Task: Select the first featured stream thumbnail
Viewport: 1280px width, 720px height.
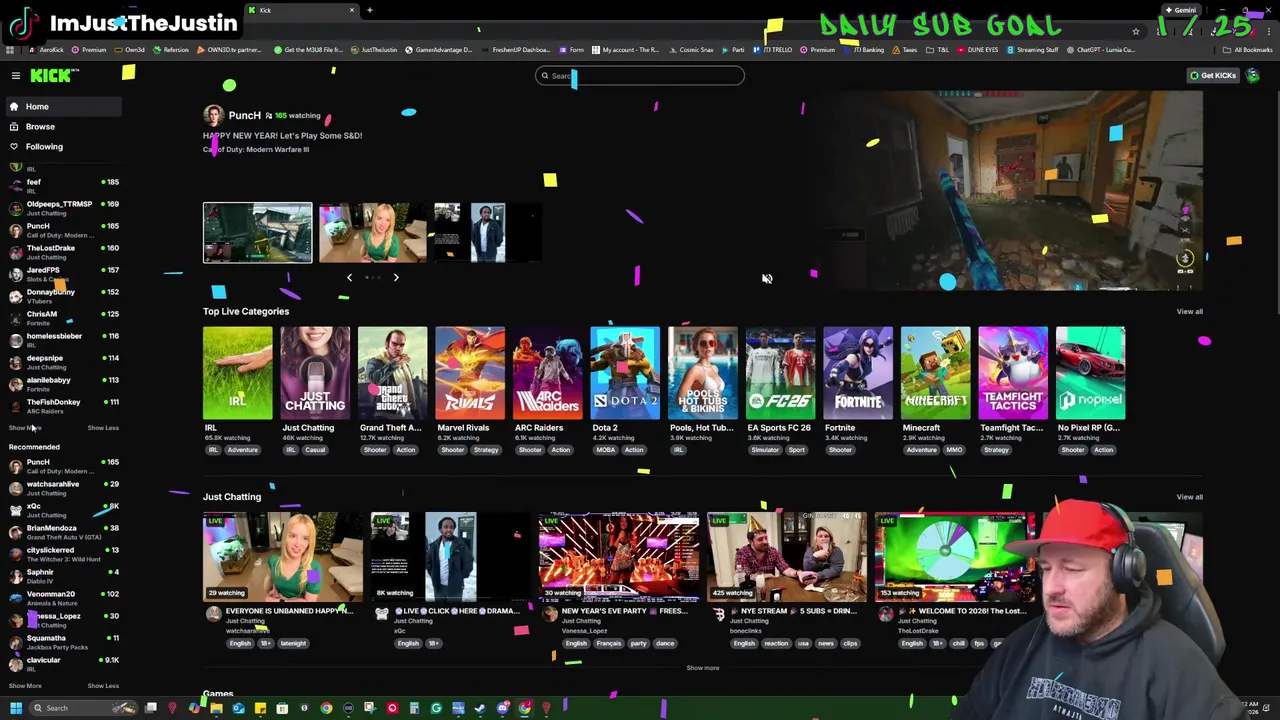Action: click(258, 233)
